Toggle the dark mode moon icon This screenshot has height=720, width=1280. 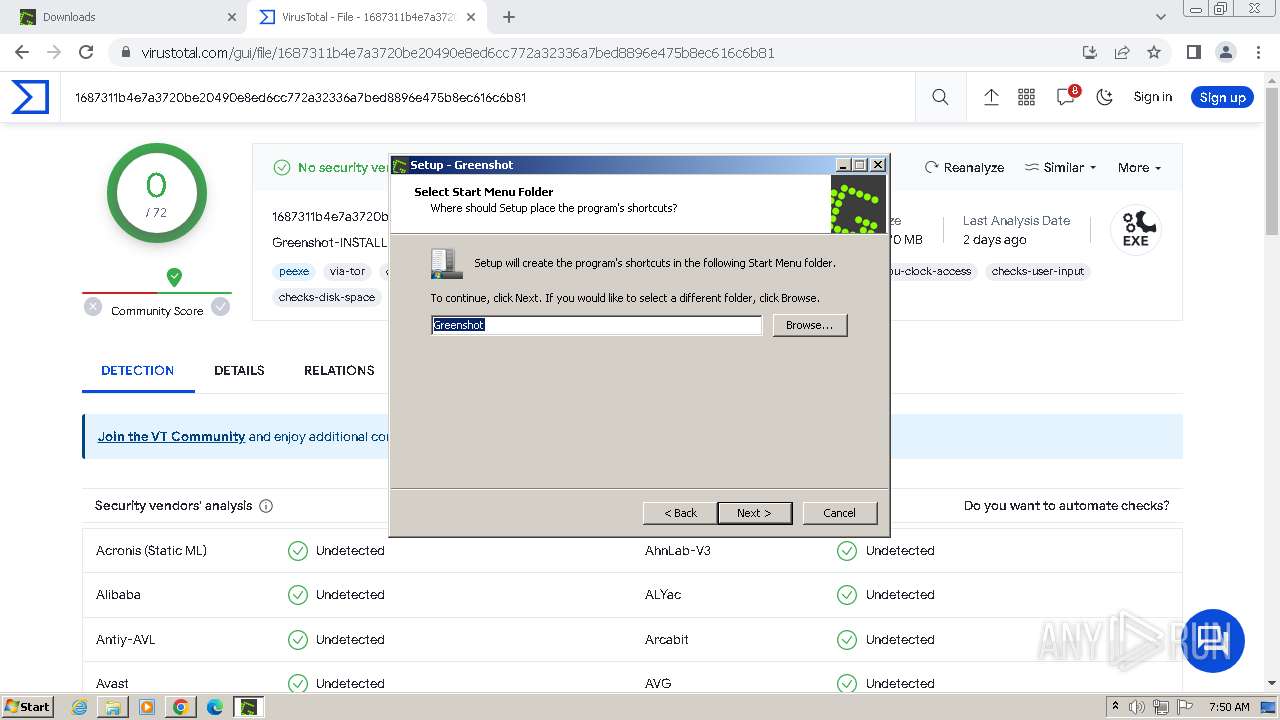pyautogui.click(x=1105, y=97)
